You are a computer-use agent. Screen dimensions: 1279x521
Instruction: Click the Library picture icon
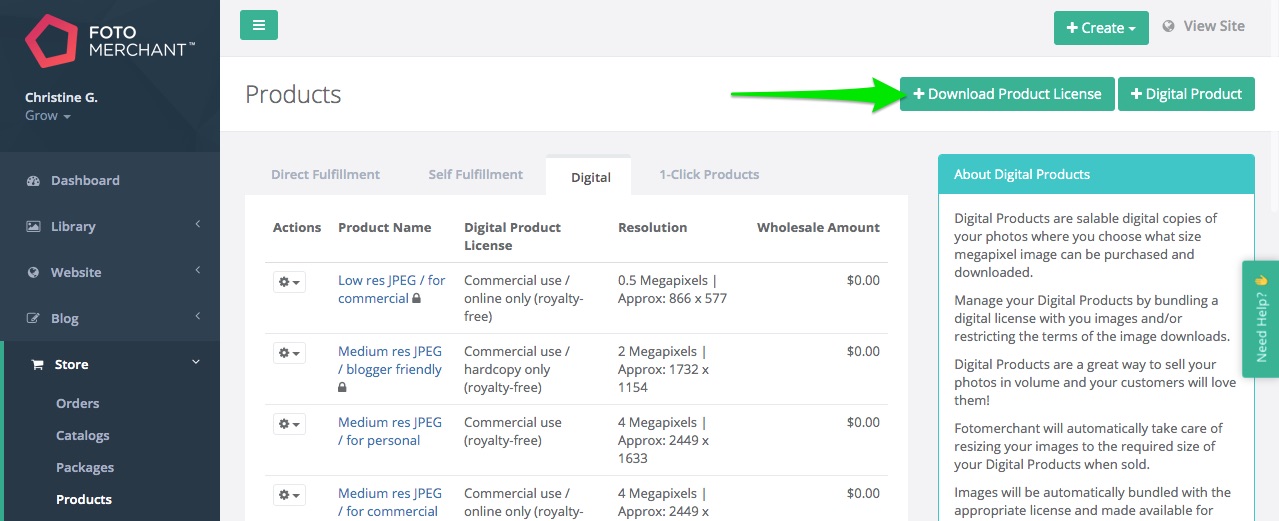click(x=33, y=227)
